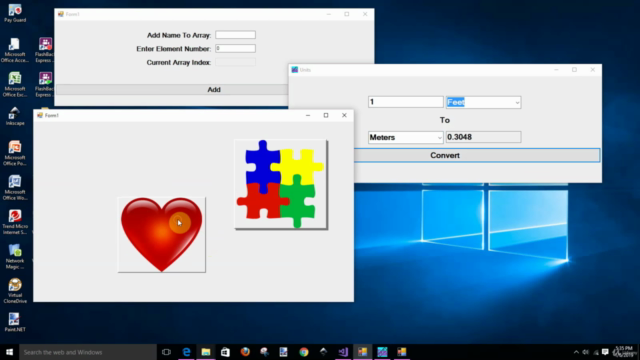This screenshot has width=640, height=360.
Task: Open Microsoft Office PowerPoint desktop shortcut
Action: pyautogui.click(x=15, y=153)
